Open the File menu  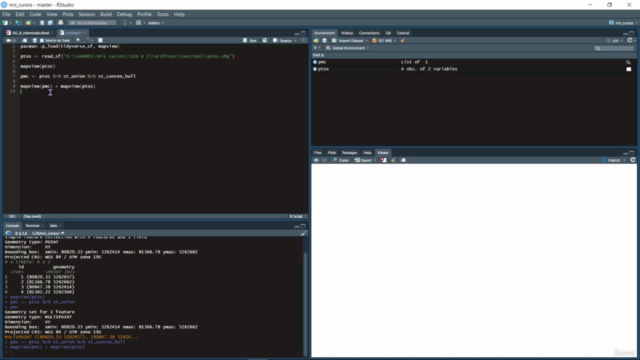click(7, 14)
